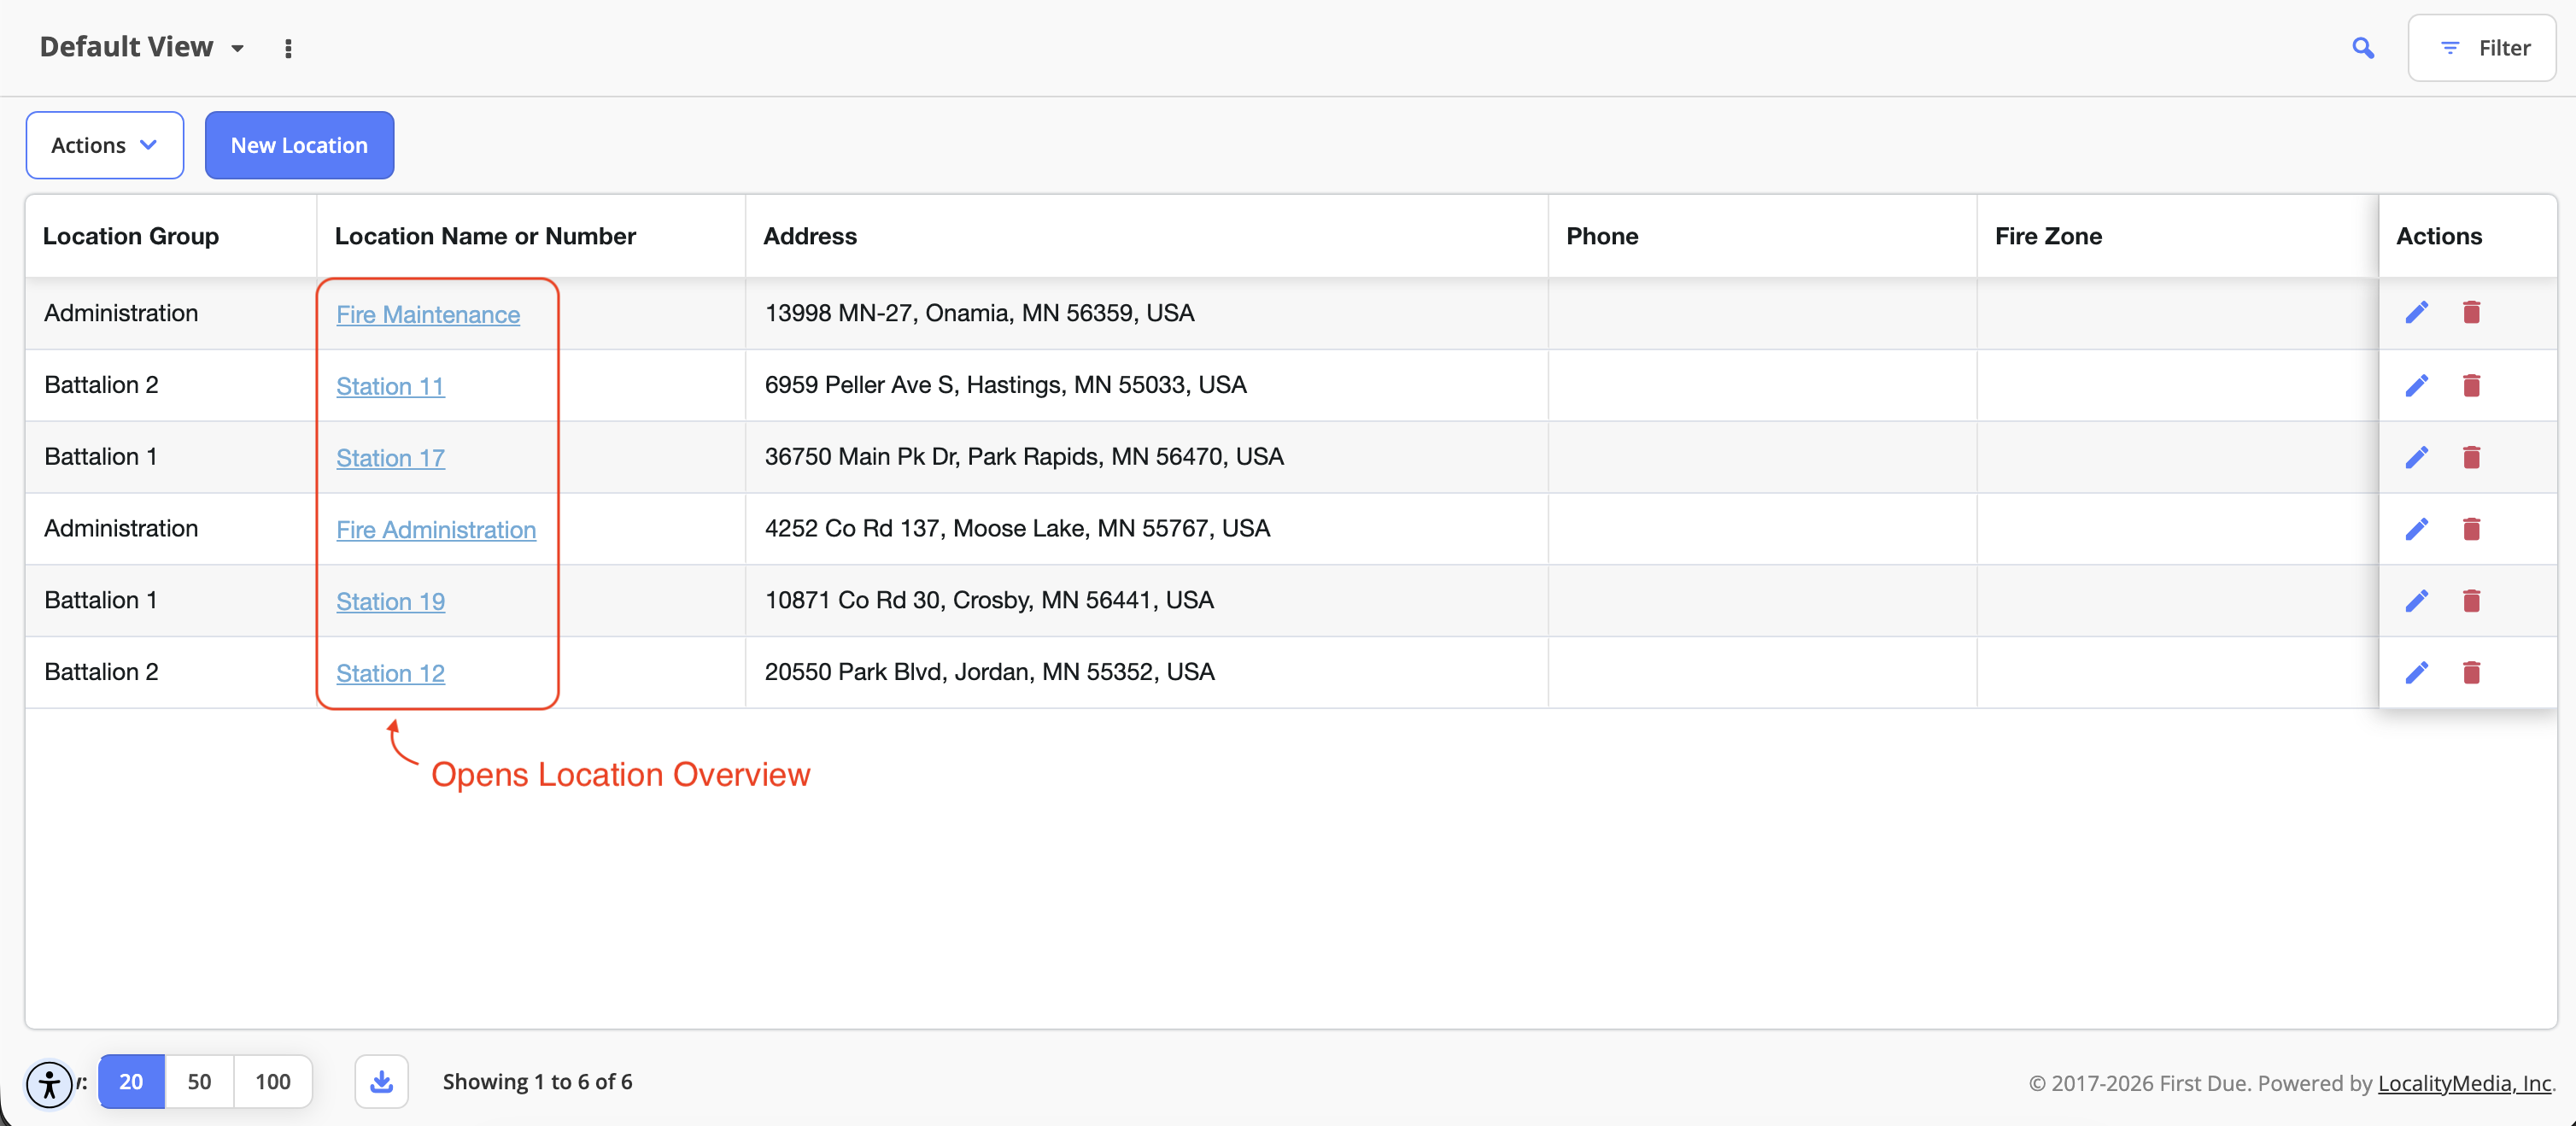Image resolution: width=2576 pixels, height=1126 pixels.
Task: Open the Filter panel
Action: pyautogui.click(x=2482, y=48)
